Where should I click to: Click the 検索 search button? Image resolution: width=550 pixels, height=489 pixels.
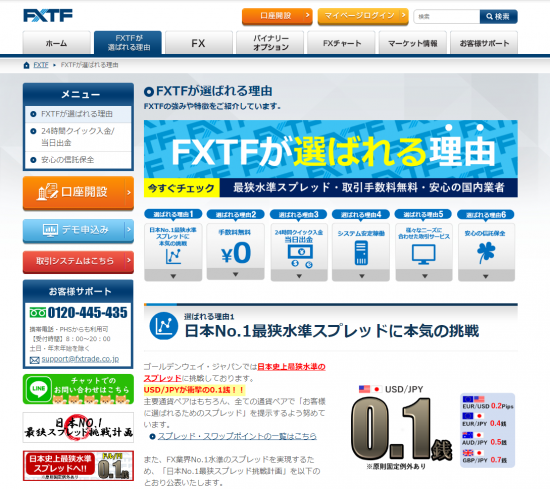pyautogui.click(x=498, y=16)
